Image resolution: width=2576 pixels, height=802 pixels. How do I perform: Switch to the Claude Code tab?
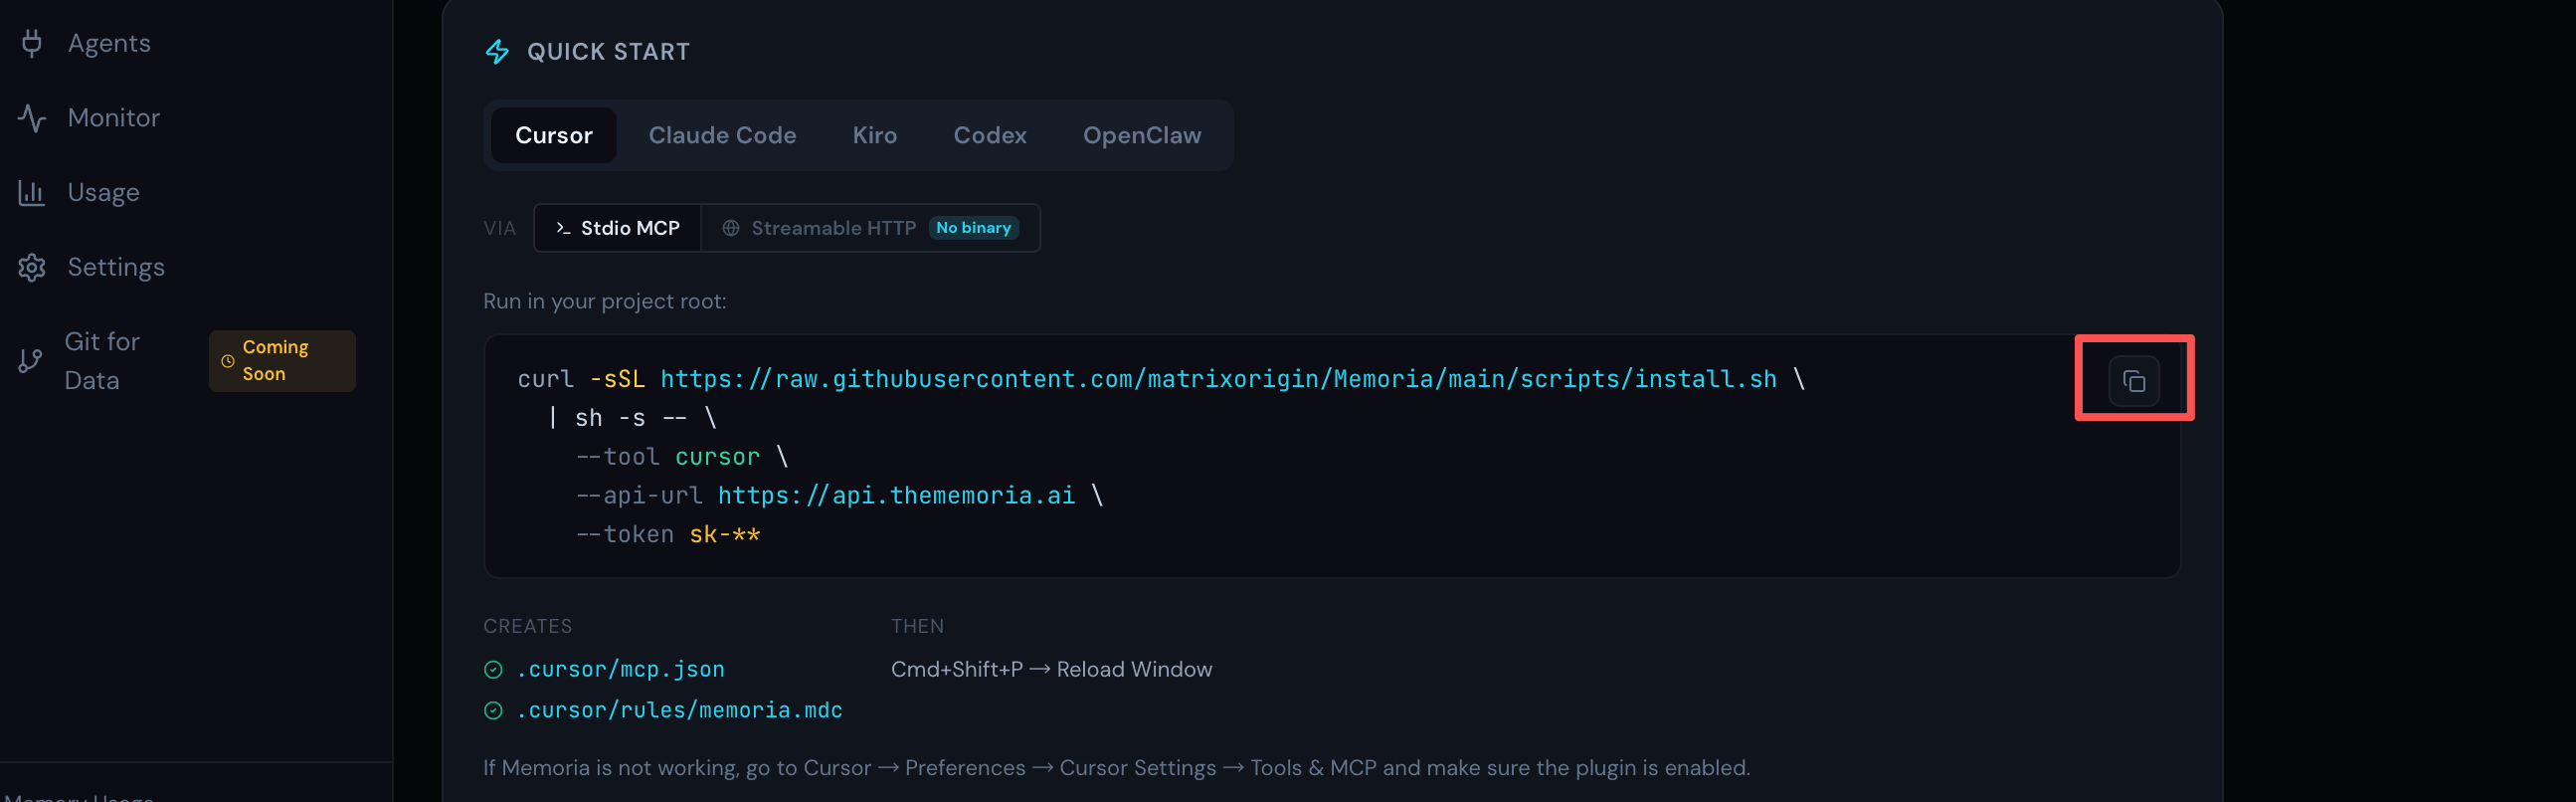tap(722, 135)
